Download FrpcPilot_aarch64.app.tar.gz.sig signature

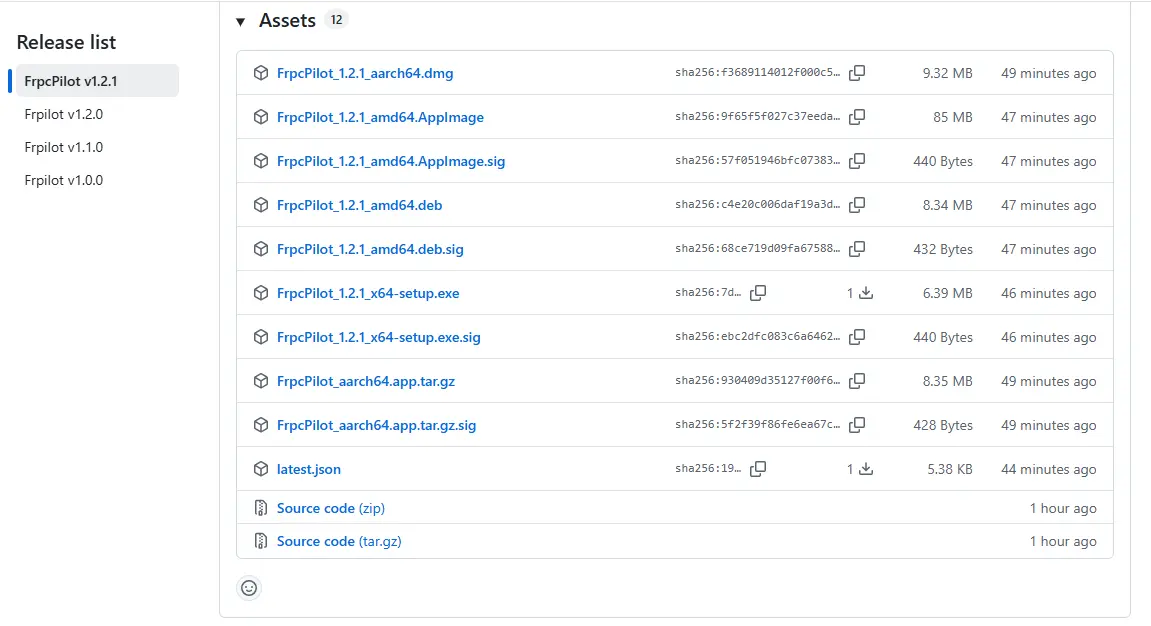click(377, 425)
